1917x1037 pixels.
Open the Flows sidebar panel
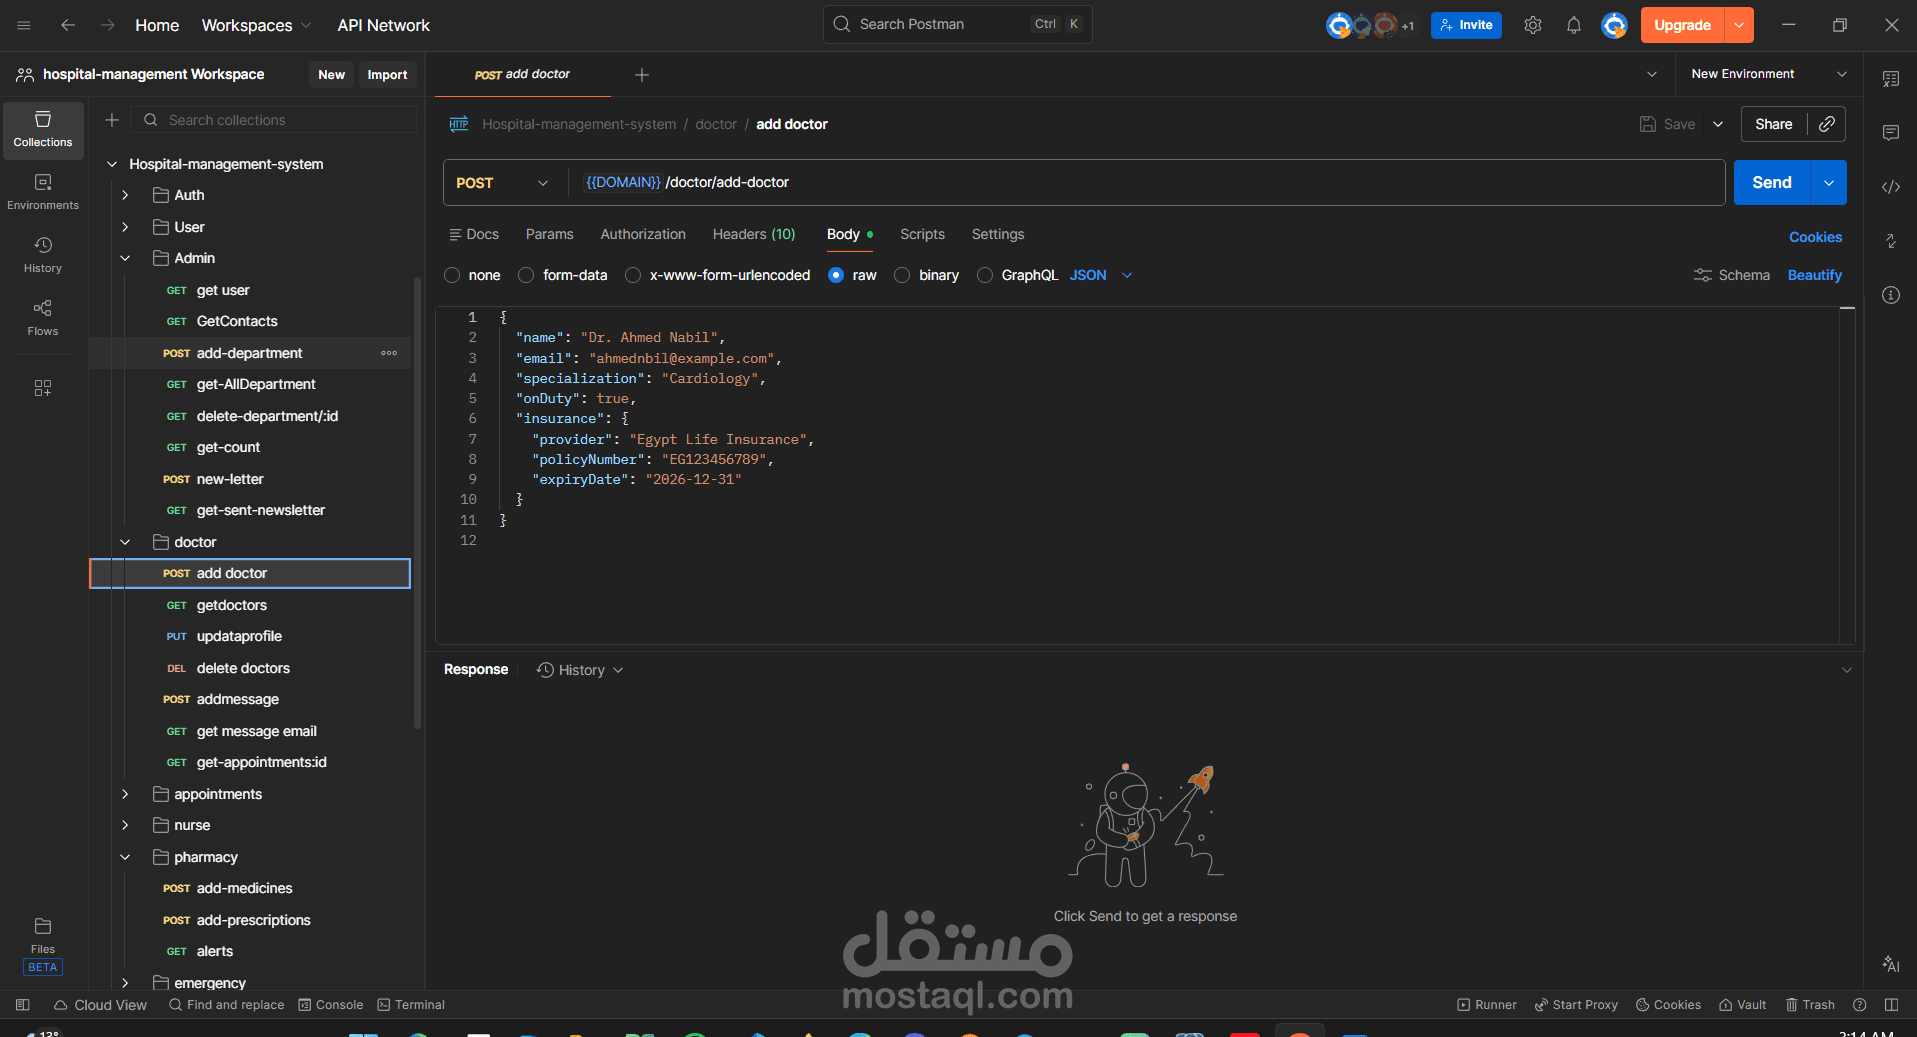[43, 318]
